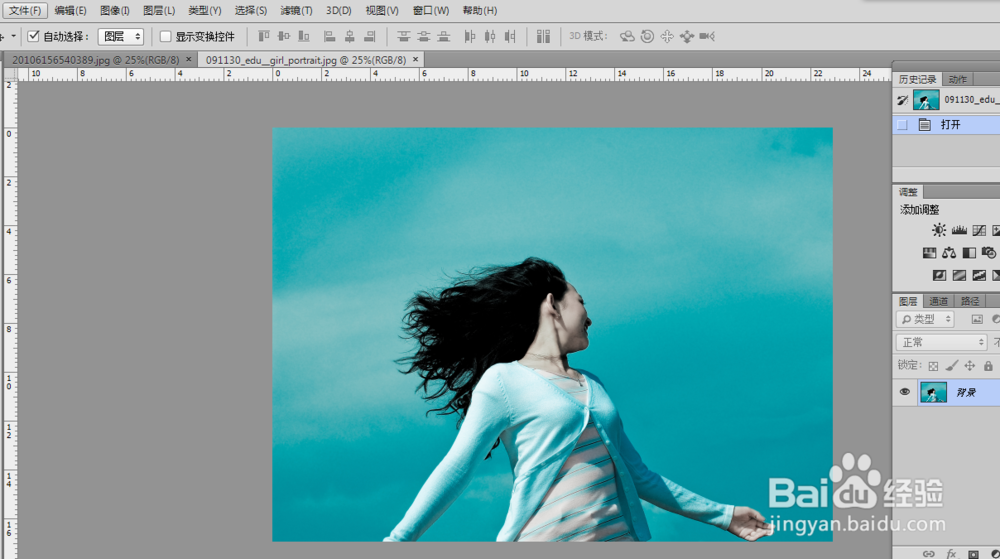Open the 图像(I) menu
Screen dimensions: 1000x559
115,10
